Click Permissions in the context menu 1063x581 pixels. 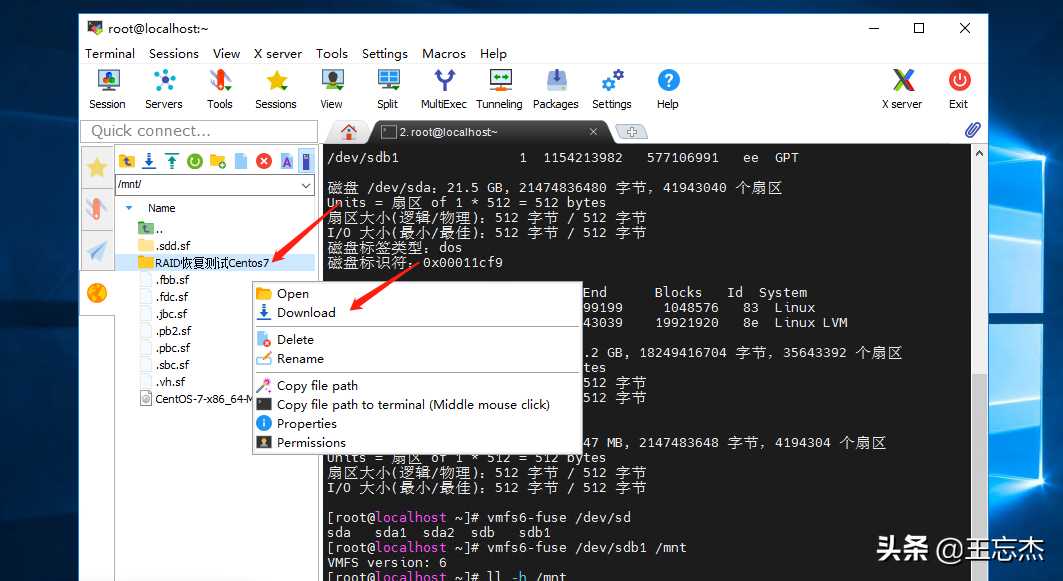coord(309,442)
